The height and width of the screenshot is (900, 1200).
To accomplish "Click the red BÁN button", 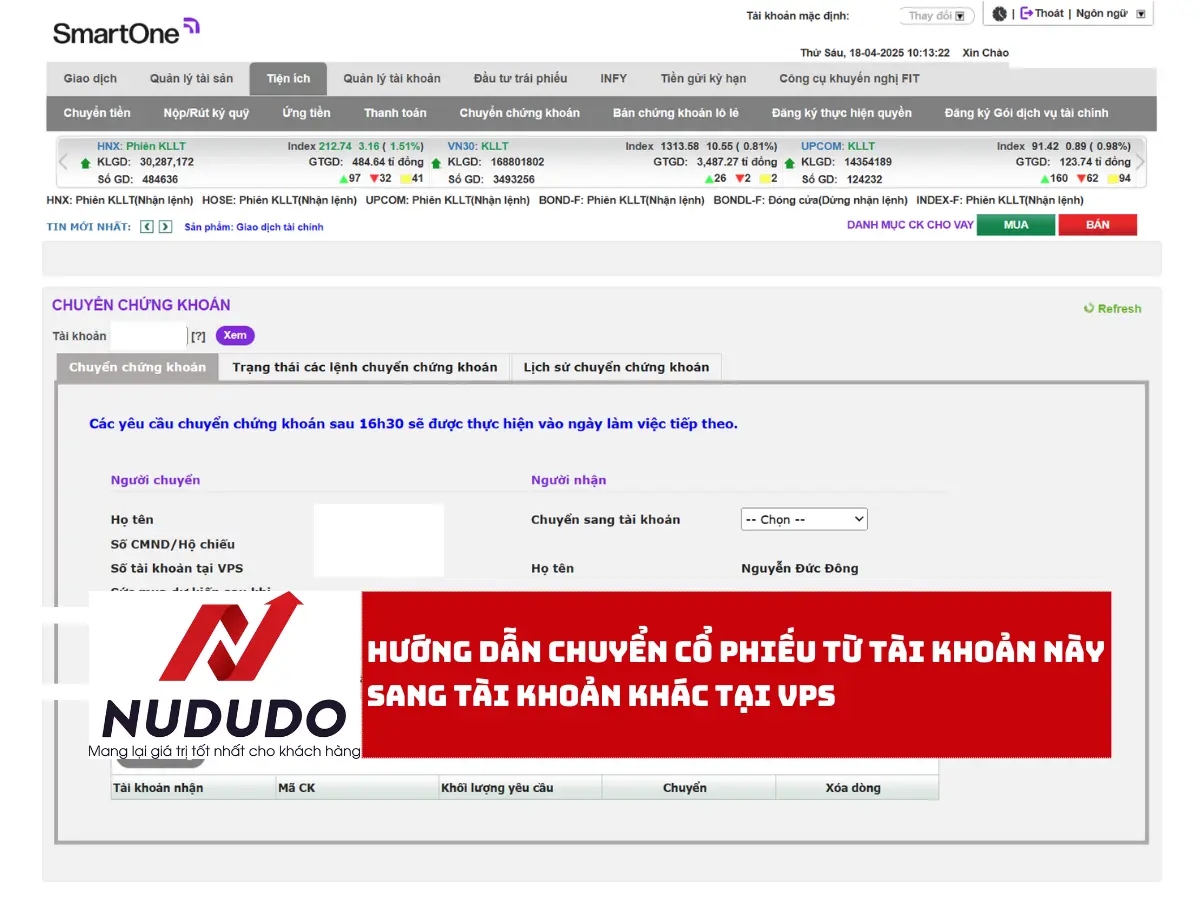I will pyautogui.click(x=1098, y=225).
